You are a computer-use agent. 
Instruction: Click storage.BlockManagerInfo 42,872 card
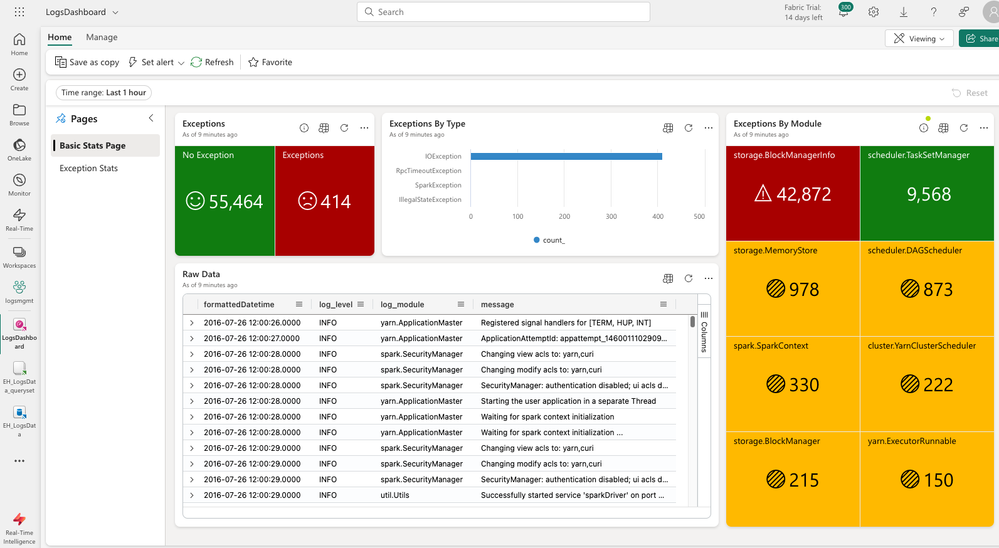tap(793, 194)
